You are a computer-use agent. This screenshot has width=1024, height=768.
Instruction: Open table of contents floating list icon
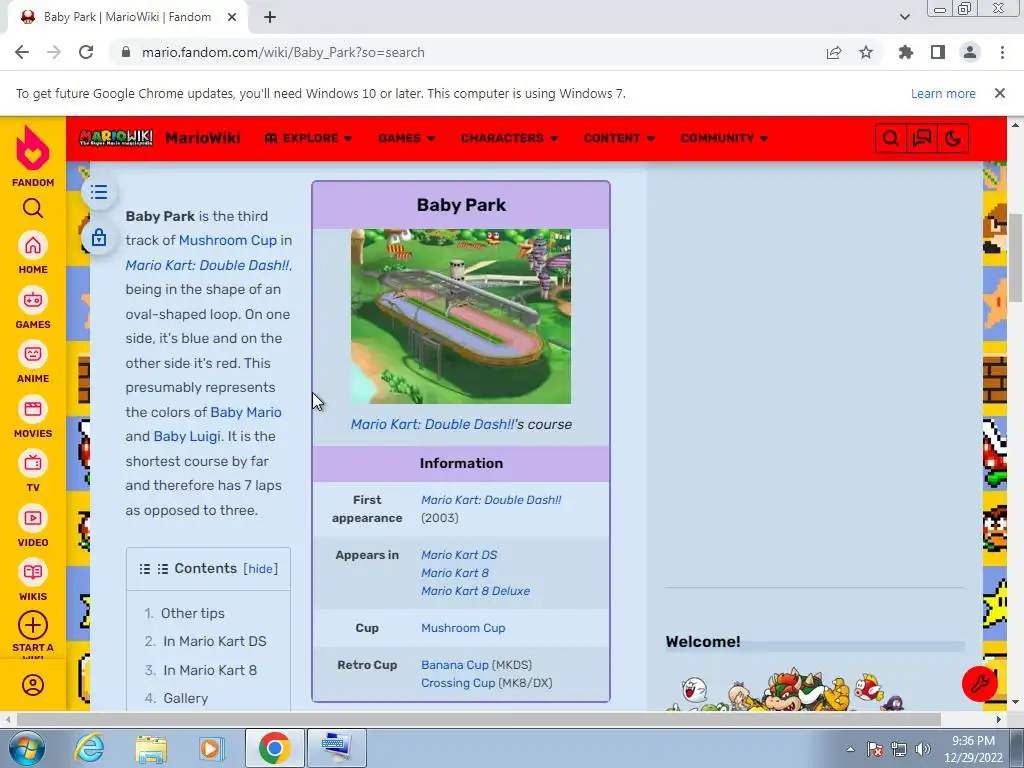(99, 192)
